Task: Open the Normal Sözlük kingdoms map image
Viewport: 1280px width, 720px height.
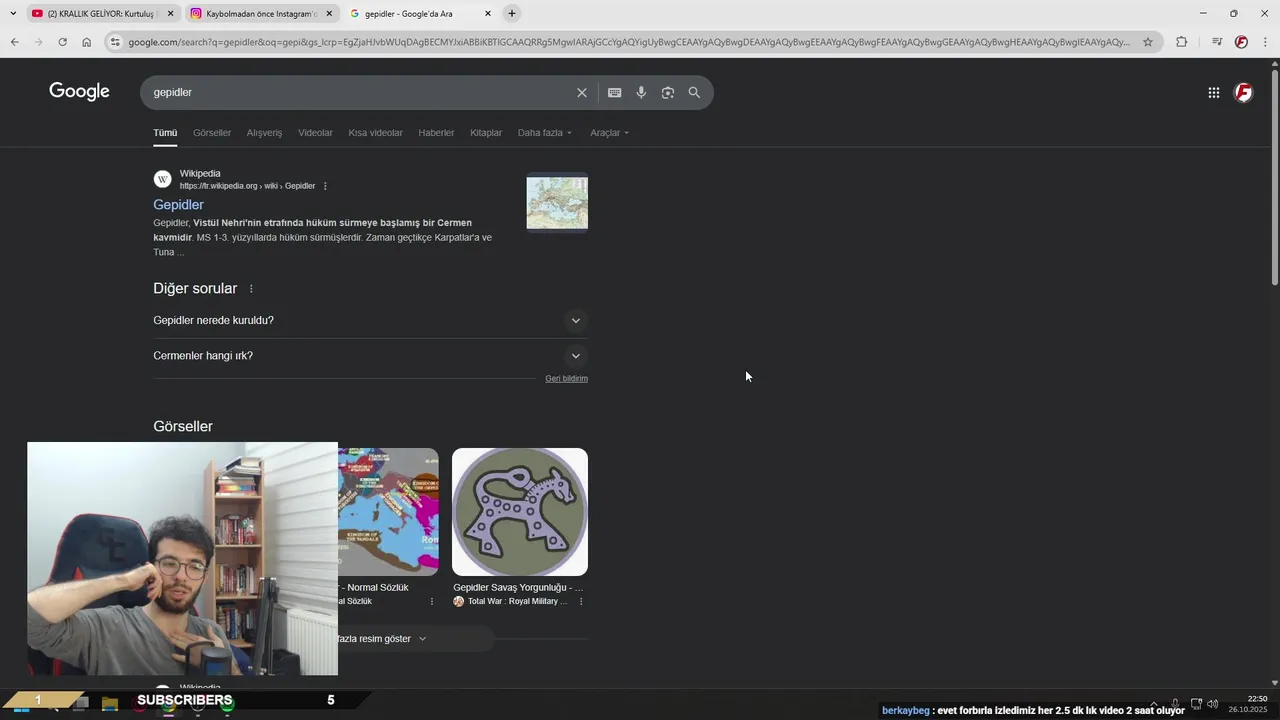Action: [388, 512]
